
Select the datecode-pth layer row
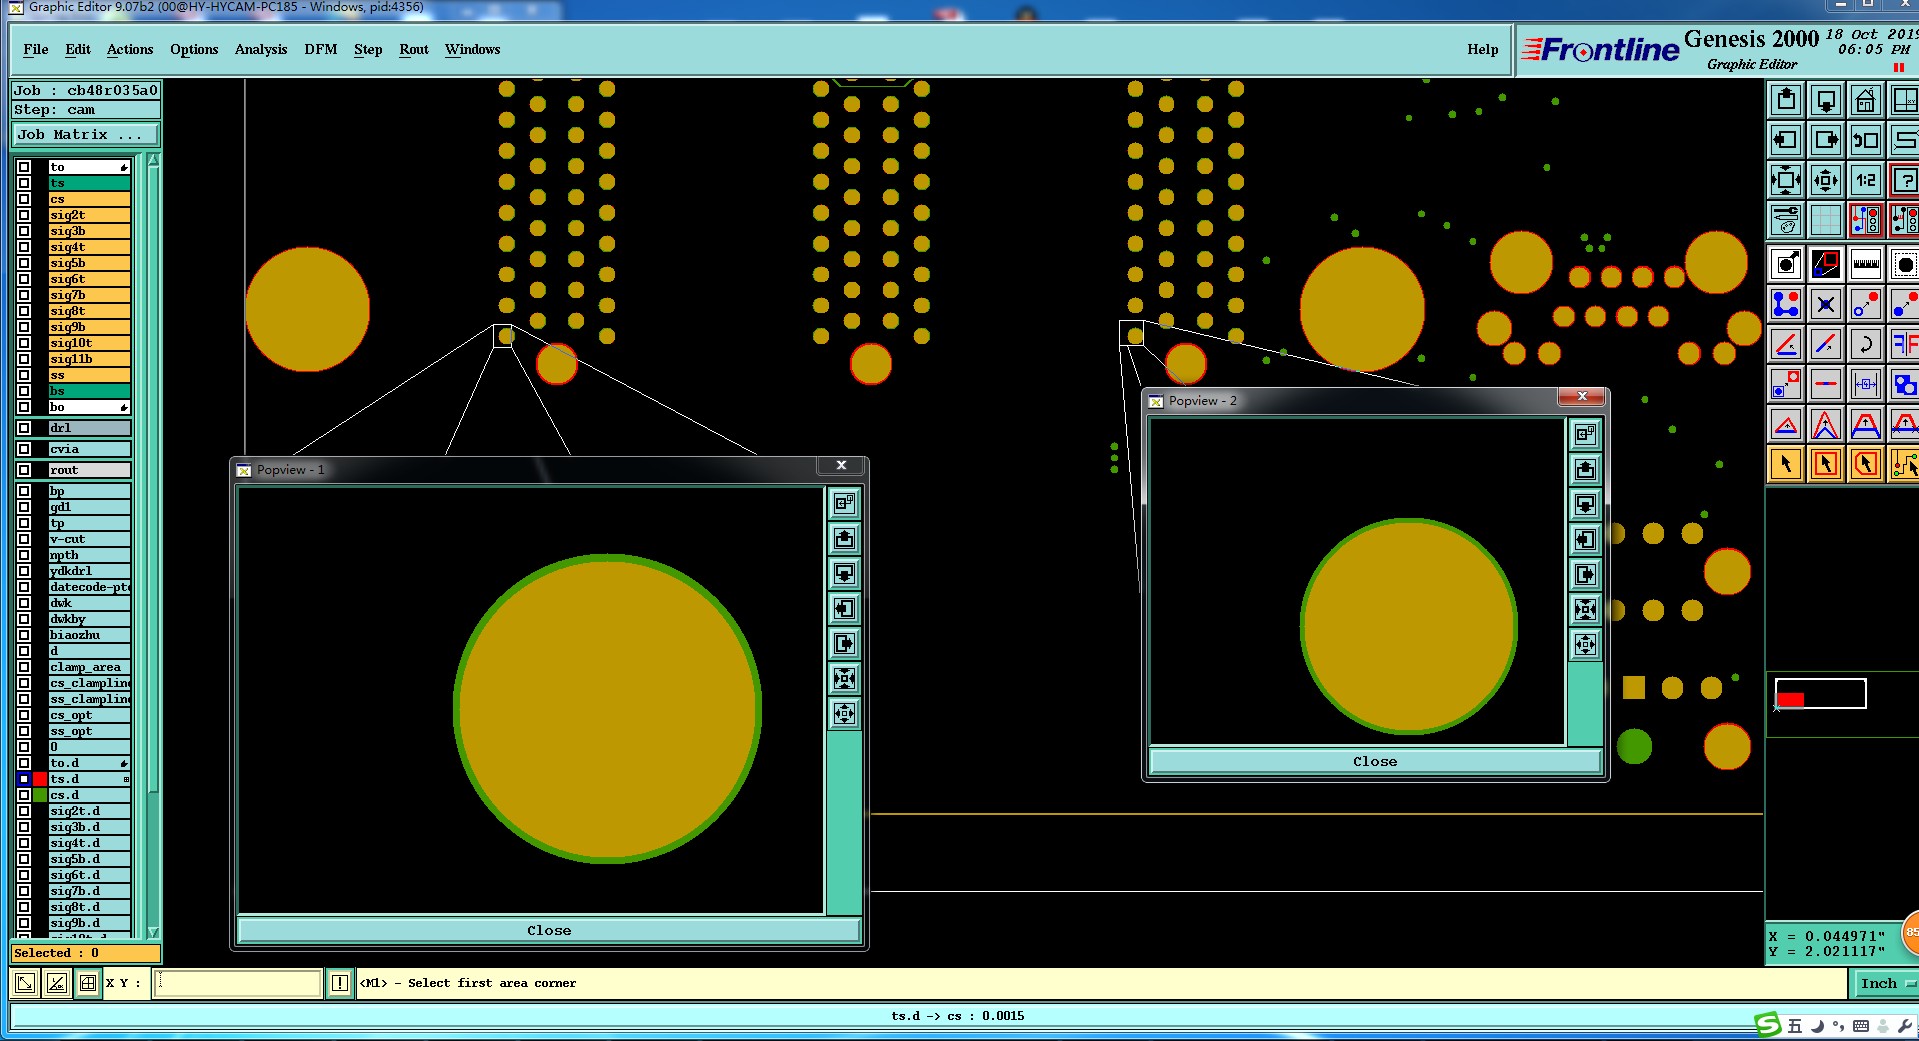point(90,587)
